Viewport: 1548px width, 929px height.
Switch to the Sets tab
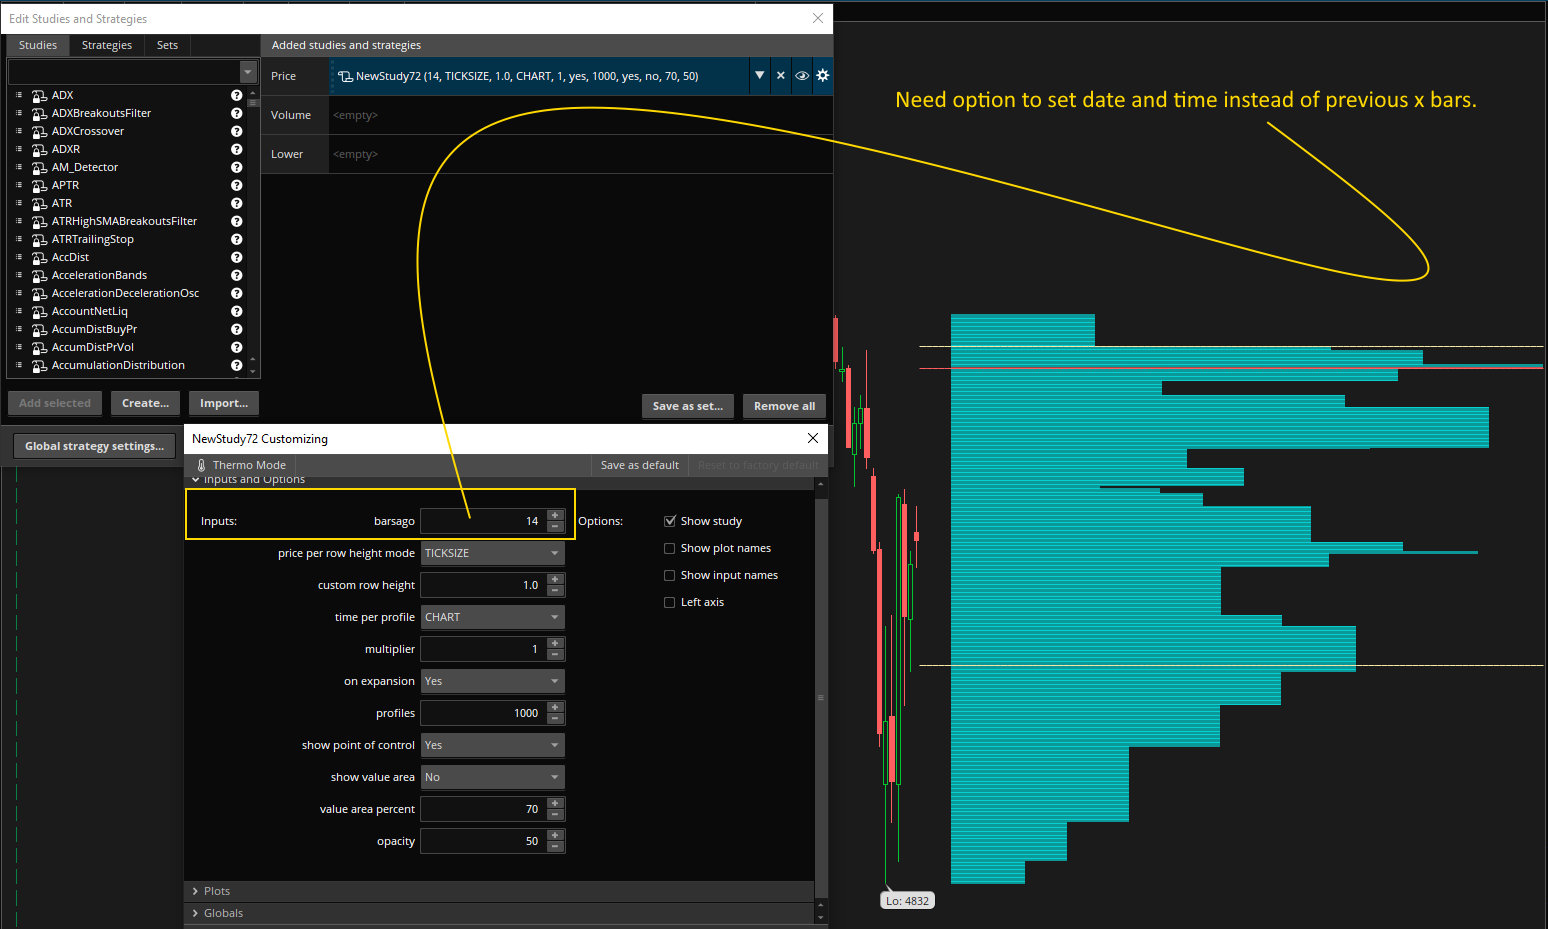click(167, 45)
